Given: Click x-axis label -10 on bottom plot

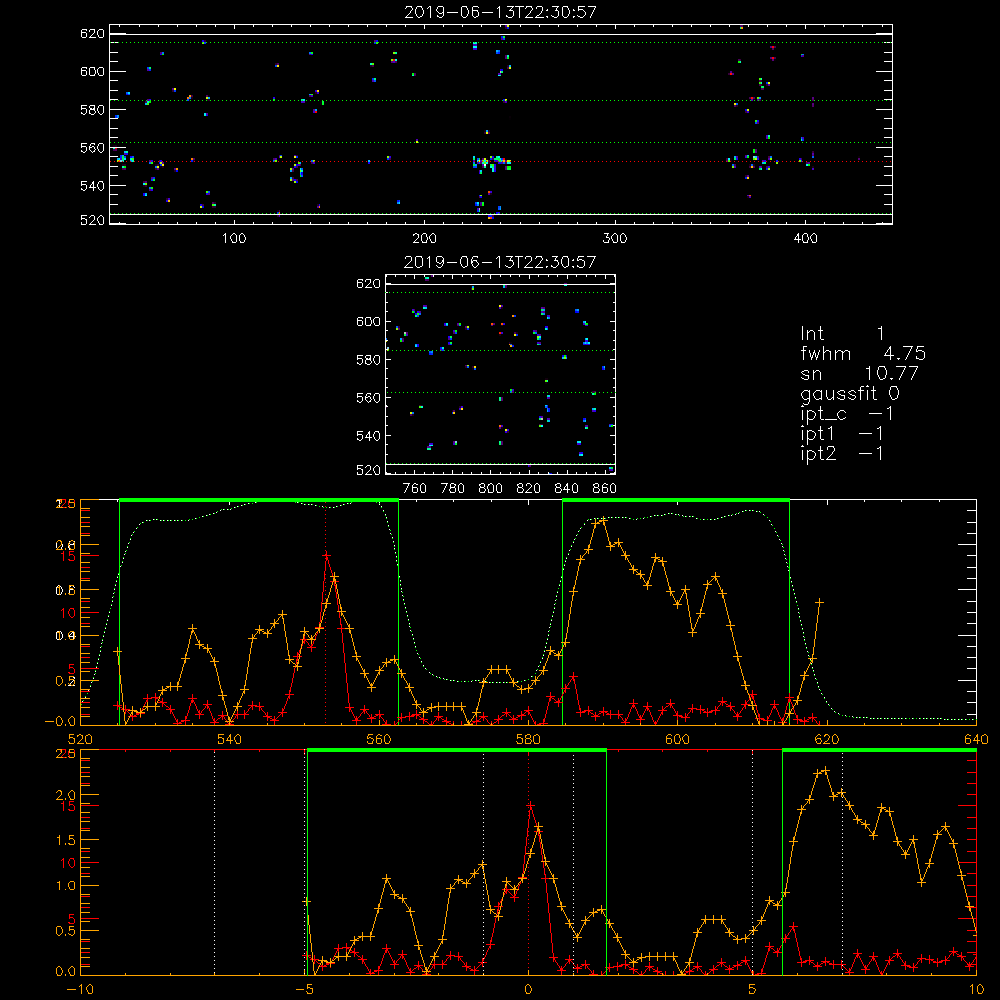Looking at the screenshot, I should tap(80, 990).
